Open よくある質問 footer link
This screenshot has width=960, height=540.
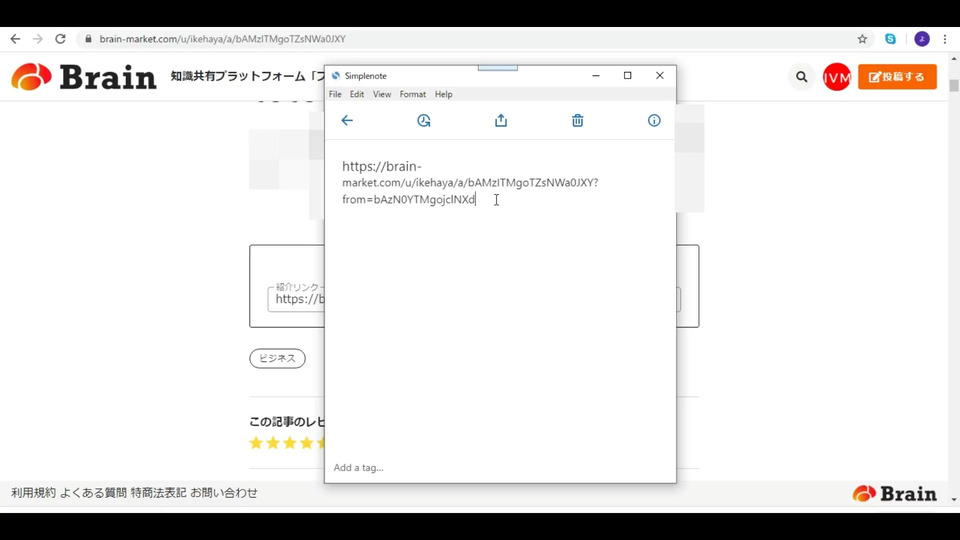pyautogui.click(x=93, y=493)
